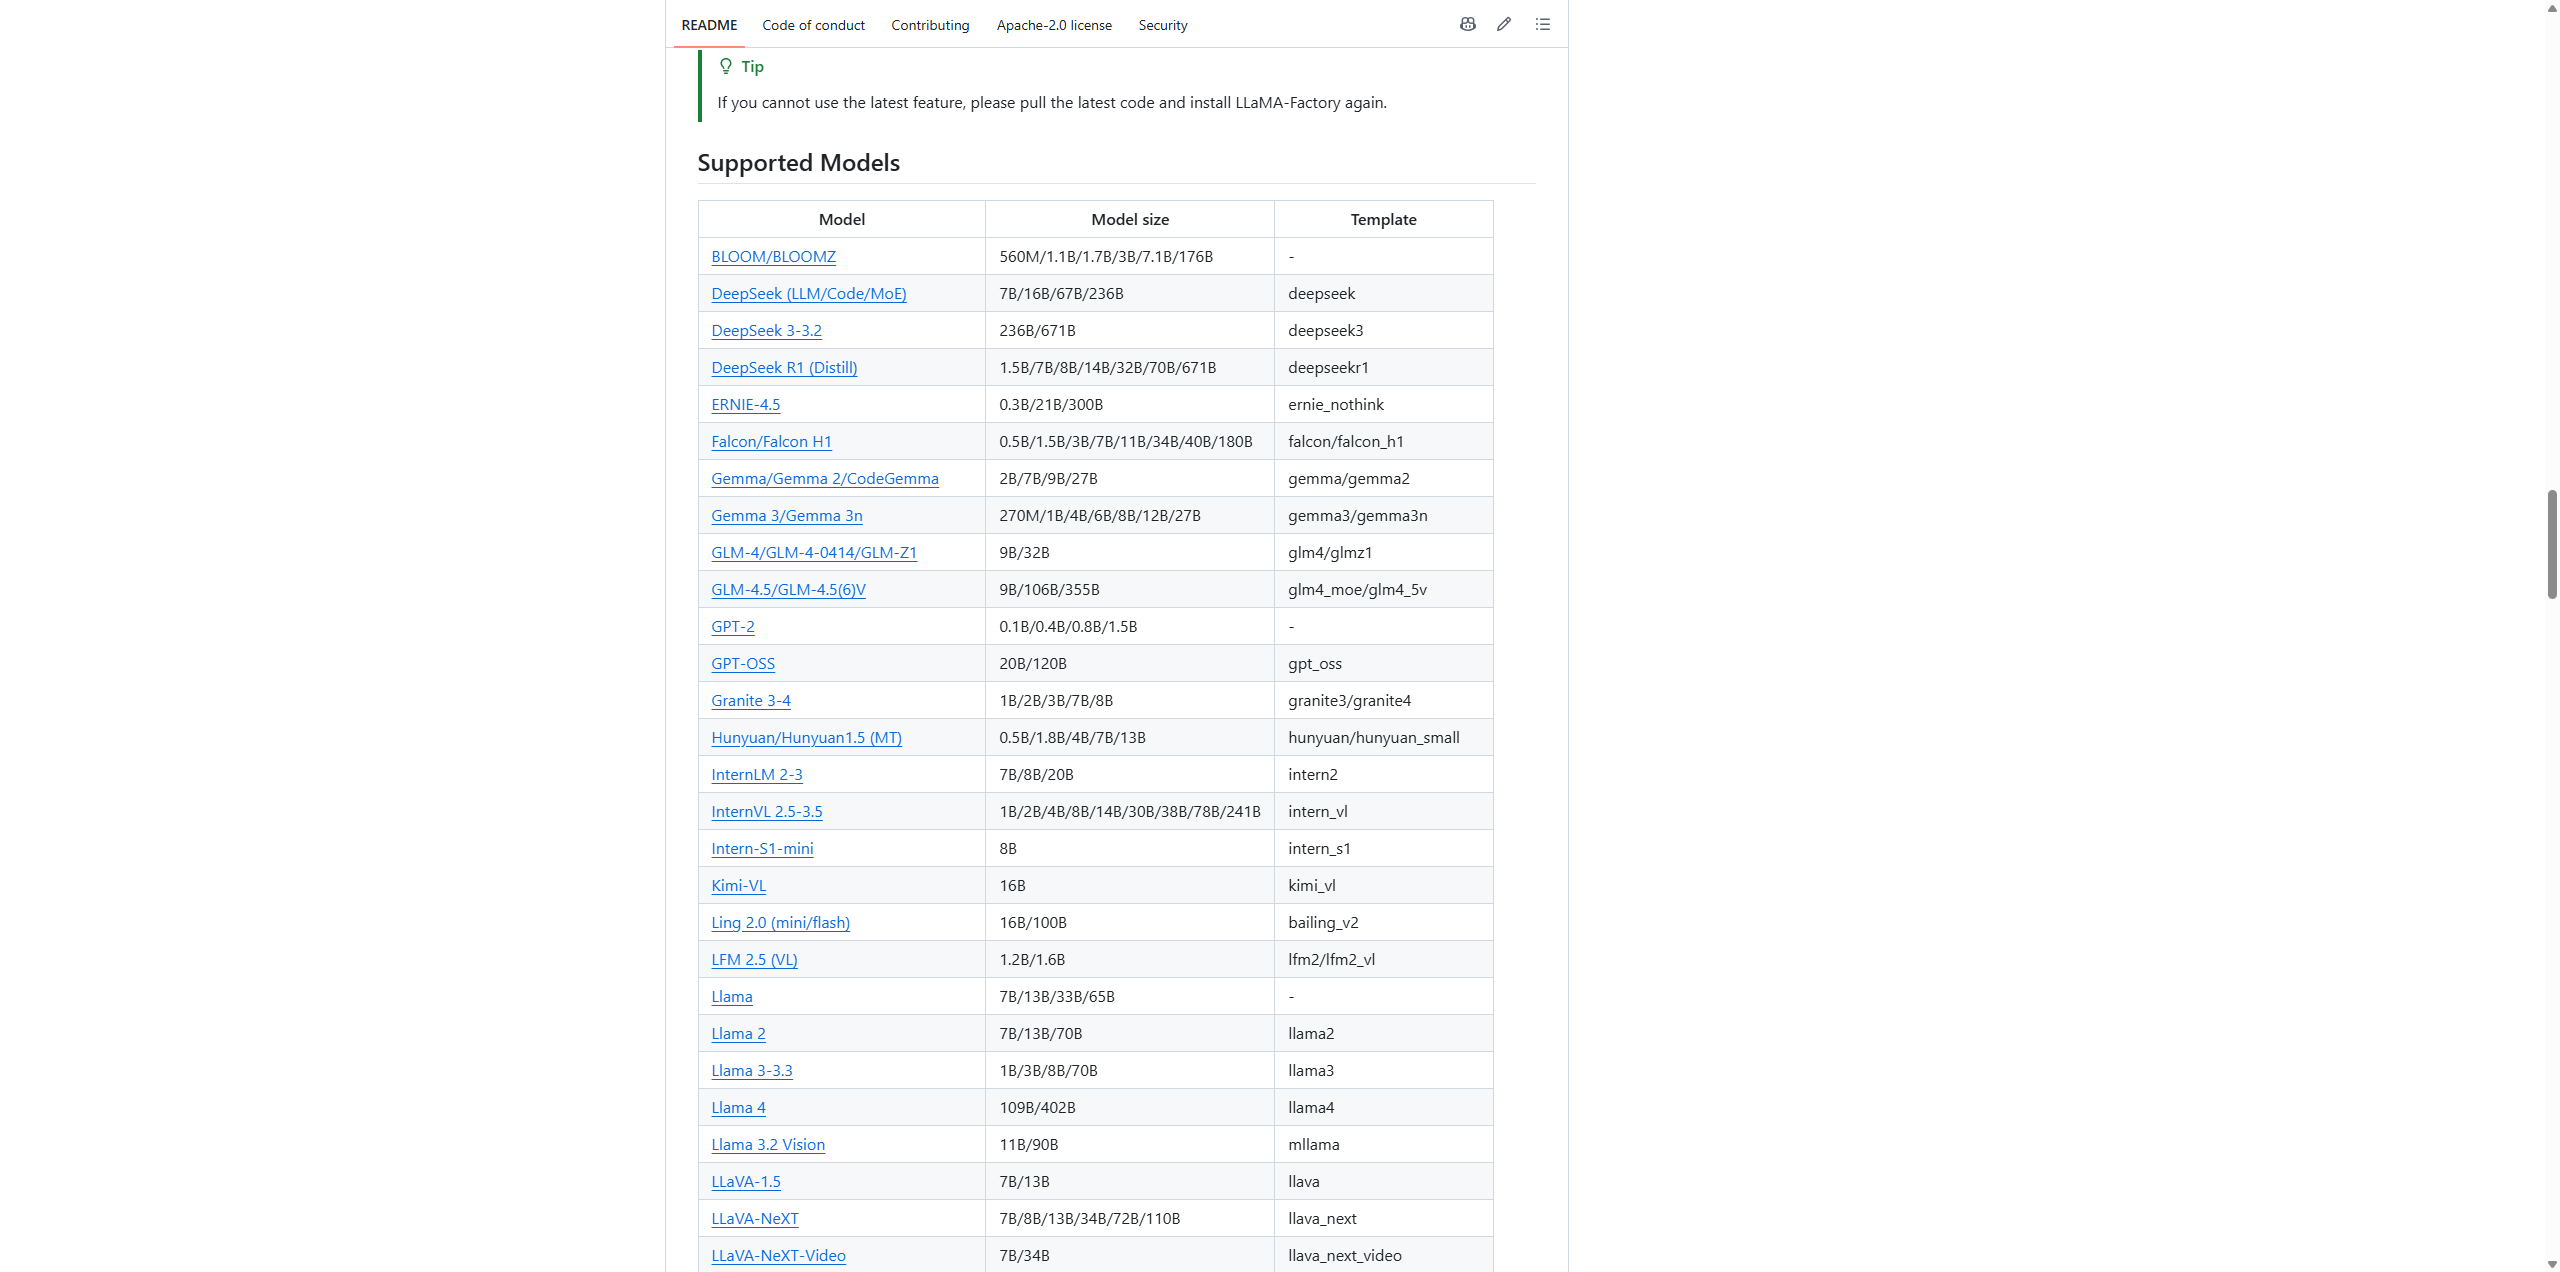Open the DeepSeek (LLM/Code/MoE) link
The height and width of the screenshot is (1272, 2560).
point(809,293)
